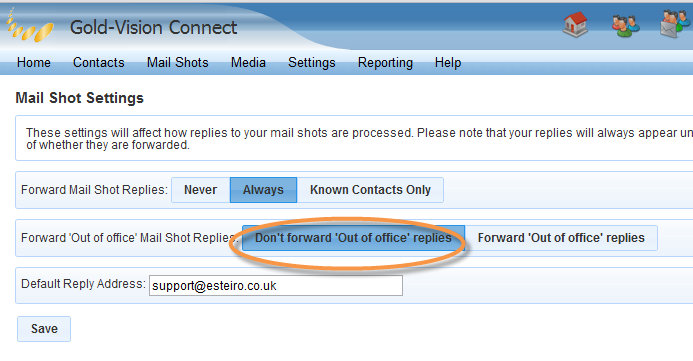Click the Mail Shot Settings heading
Image resolution: width=693 pixels, height=361 pixels.
tap(80, 98)
